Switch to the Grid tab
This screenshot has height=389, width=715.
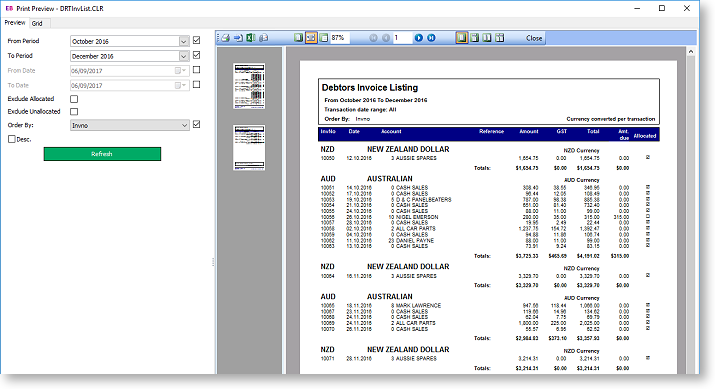pyautogui.click(x=37, y=23)
